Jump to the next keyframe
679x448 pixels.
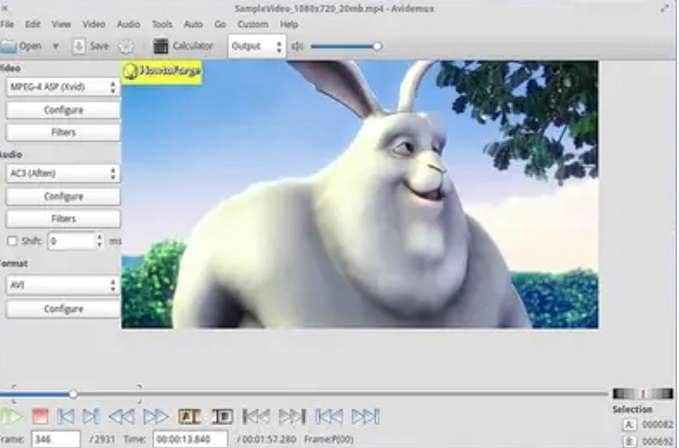point(155,416)
